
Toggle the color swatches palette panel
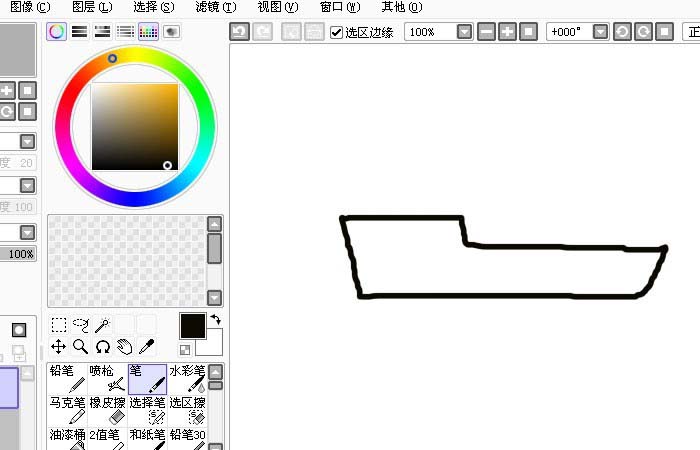pyautogui.click(x=148, y=32)
